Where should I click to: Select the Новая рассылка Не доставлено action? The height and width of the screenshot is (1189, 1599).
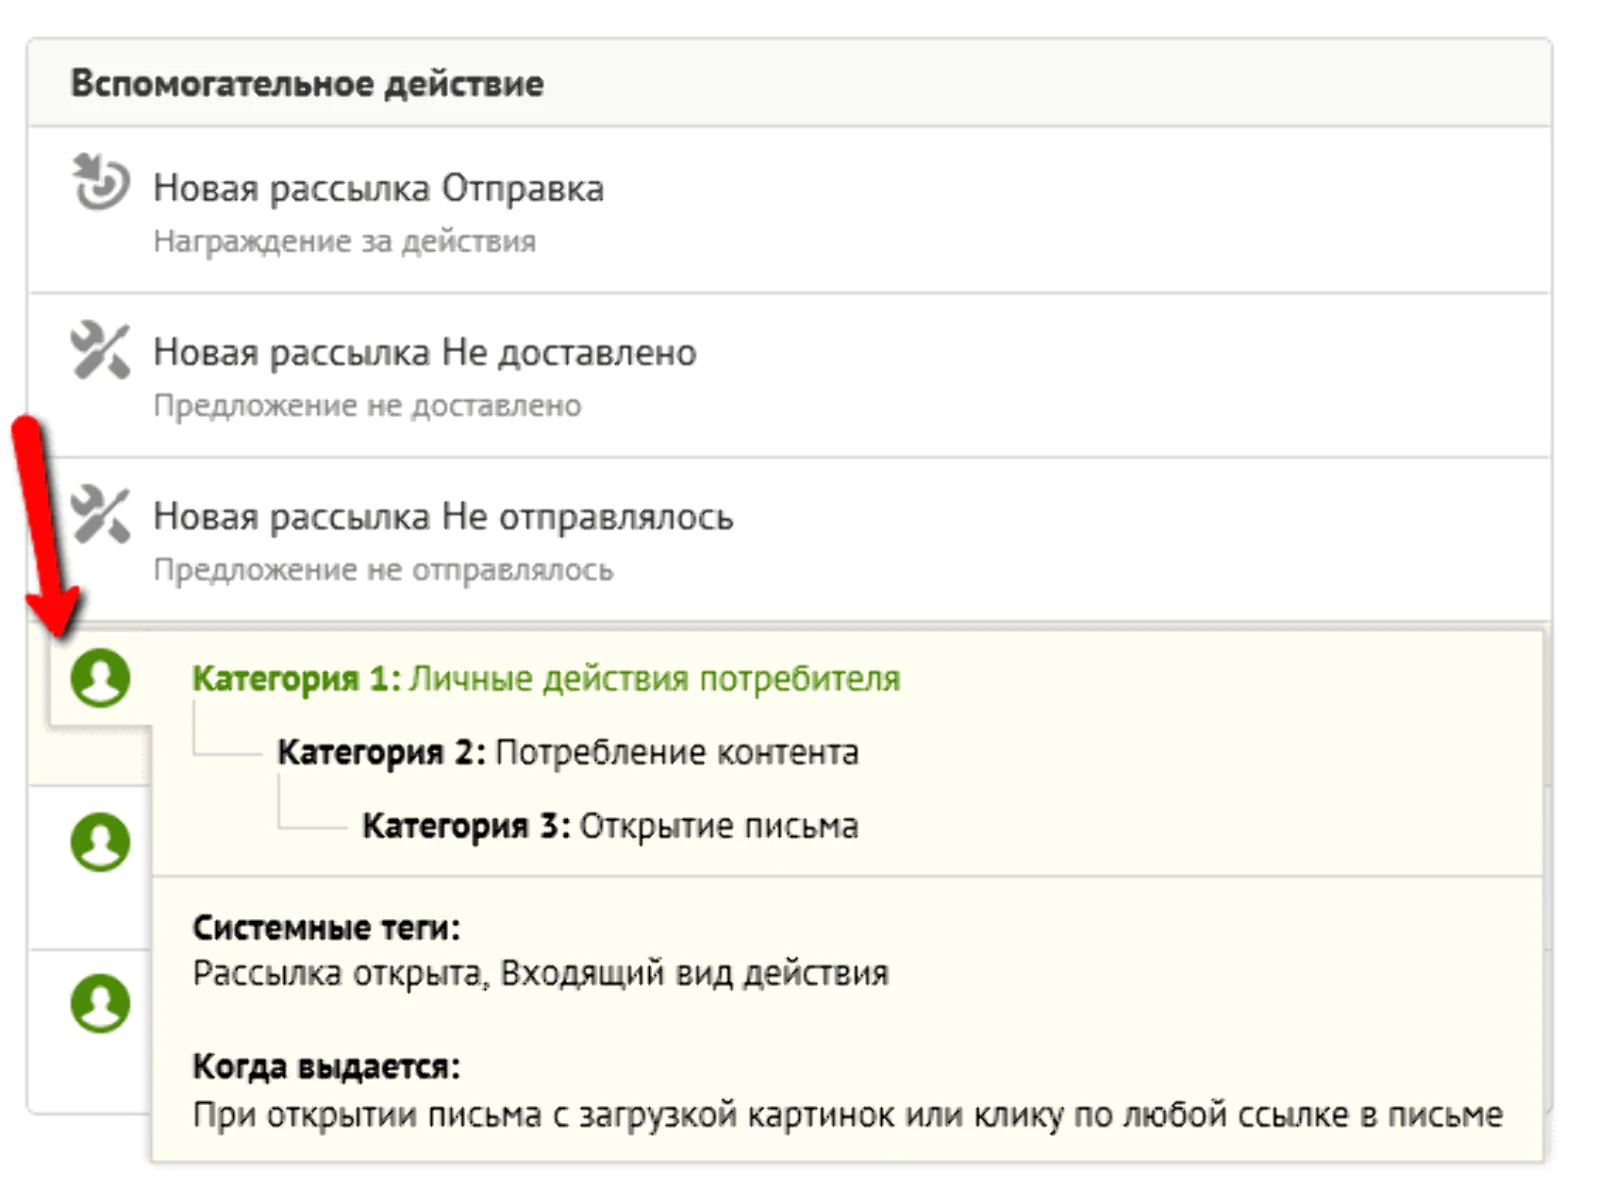pyautogui.click(x=789, y=375)
